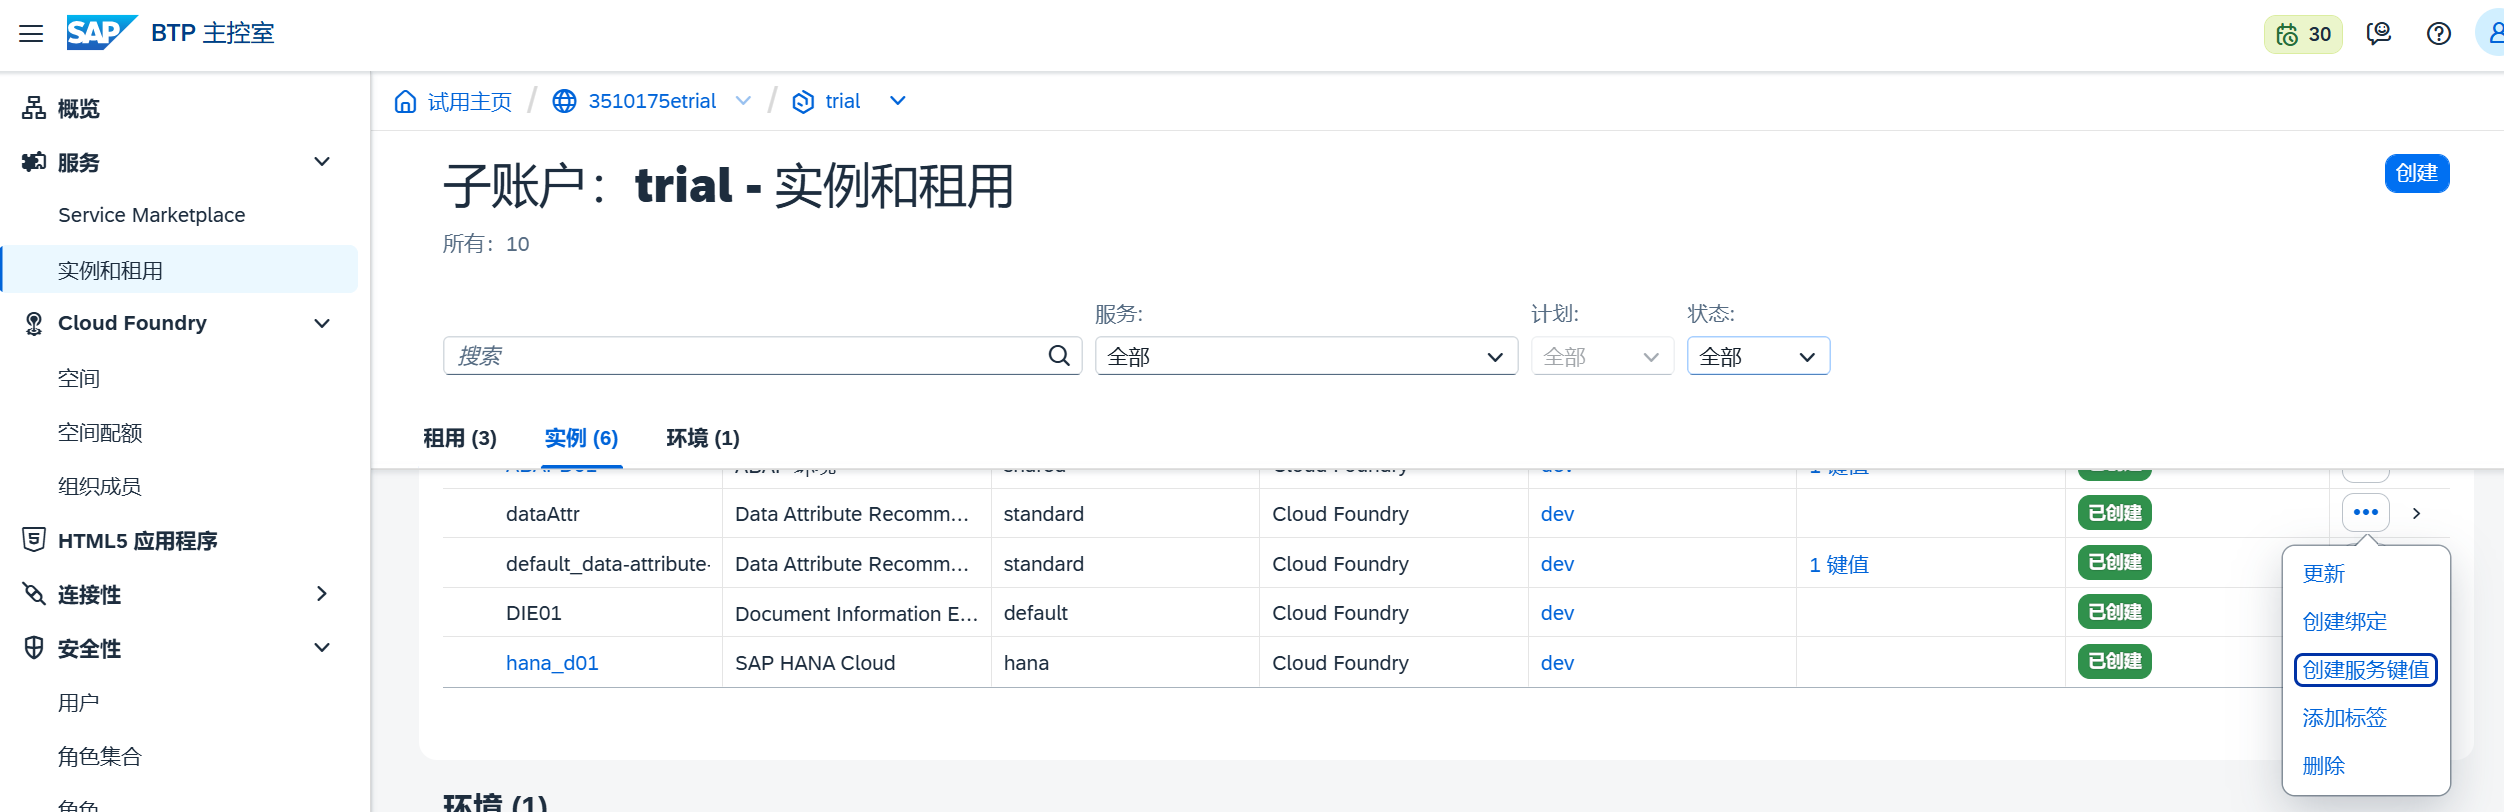Click the security shield icon
2504x812 pixels.
tap(34, 648)
